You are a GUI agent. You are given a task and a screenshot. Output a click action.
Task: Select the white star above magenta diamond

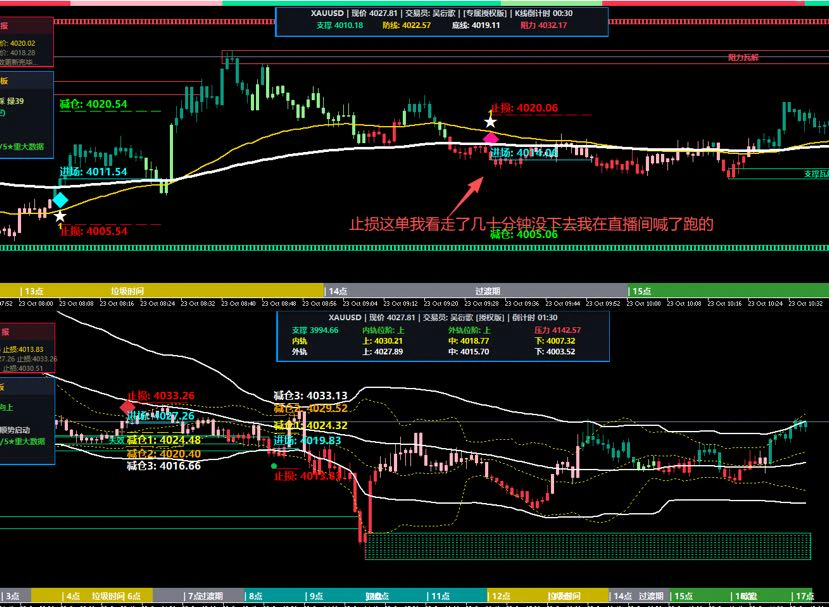coord(490,122)
